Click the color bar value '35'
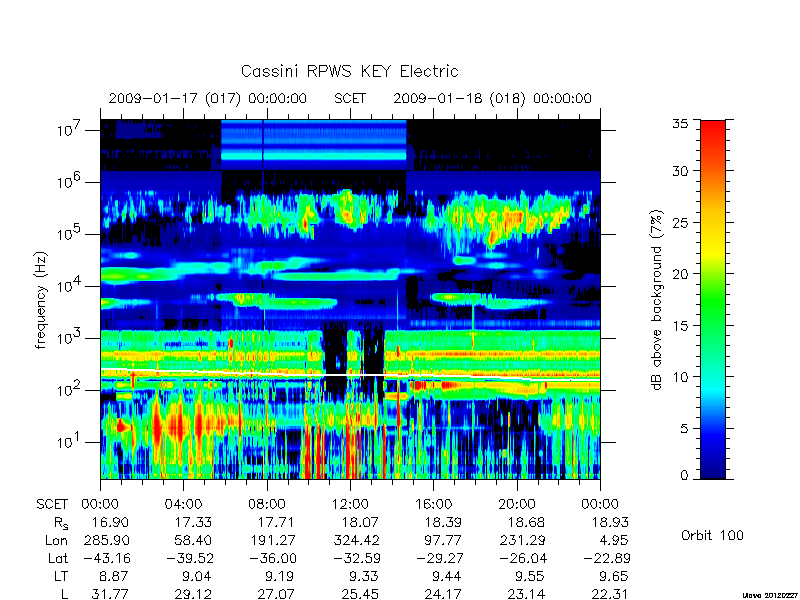 [680, 124]
